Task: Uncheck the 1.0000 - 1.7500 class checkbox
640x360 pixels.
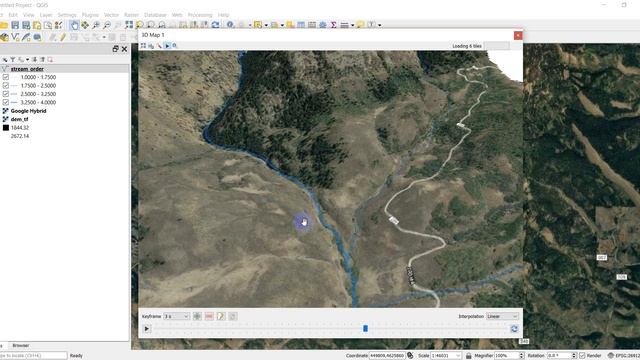Action: pyautogui.click(x=6, y=77)
